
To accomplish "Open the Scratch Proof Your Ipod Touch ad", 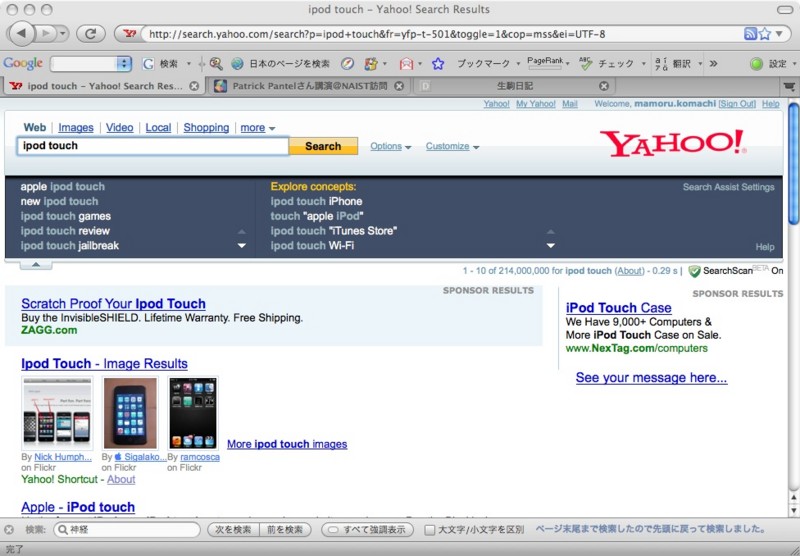I will [113, 304].
